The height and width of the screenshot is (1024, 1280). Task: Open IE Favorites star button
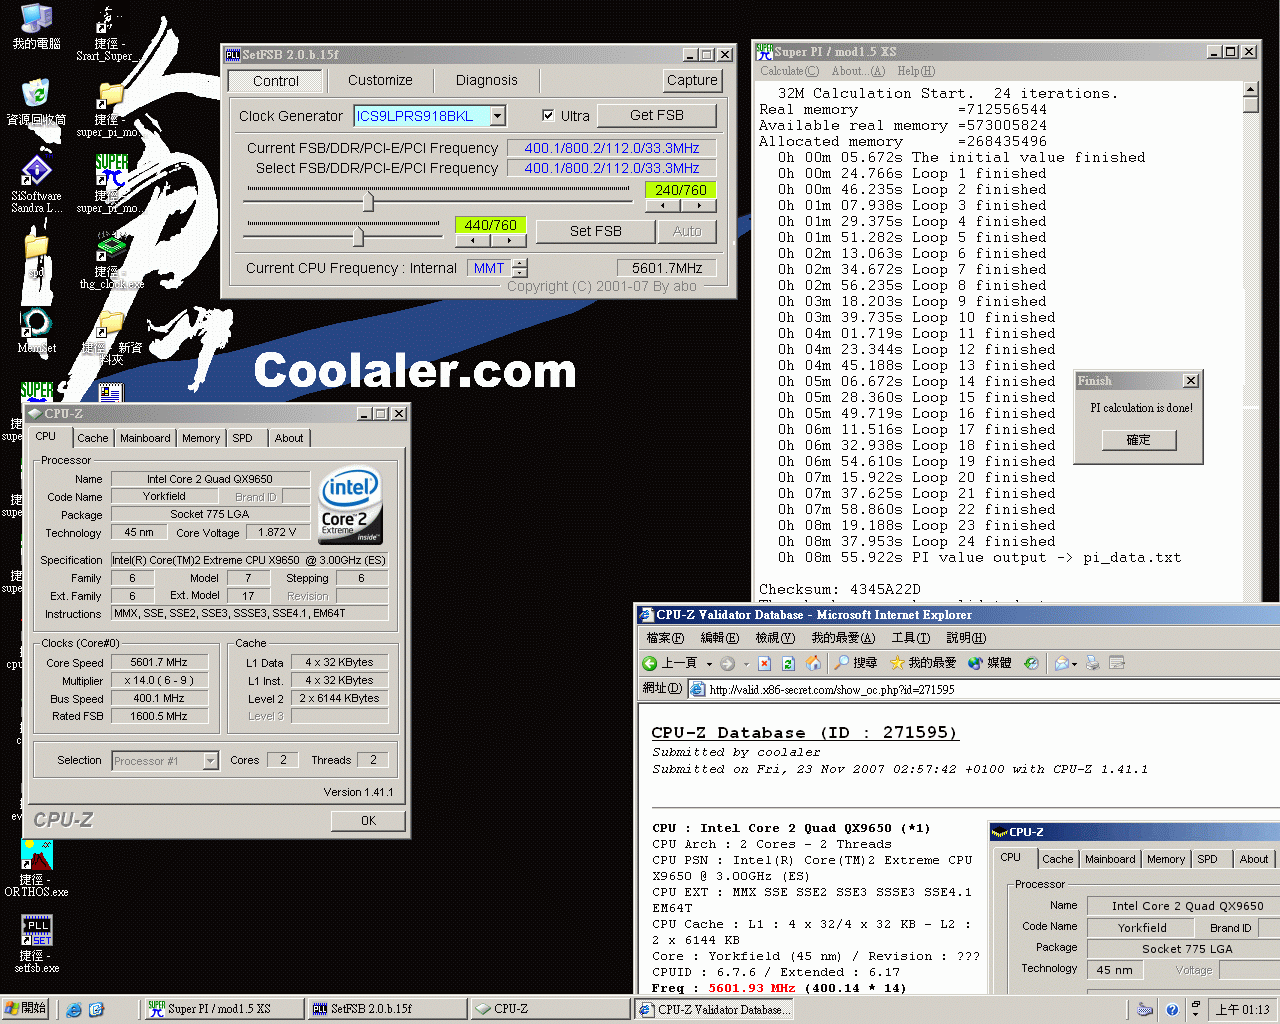tap(922, 663)
